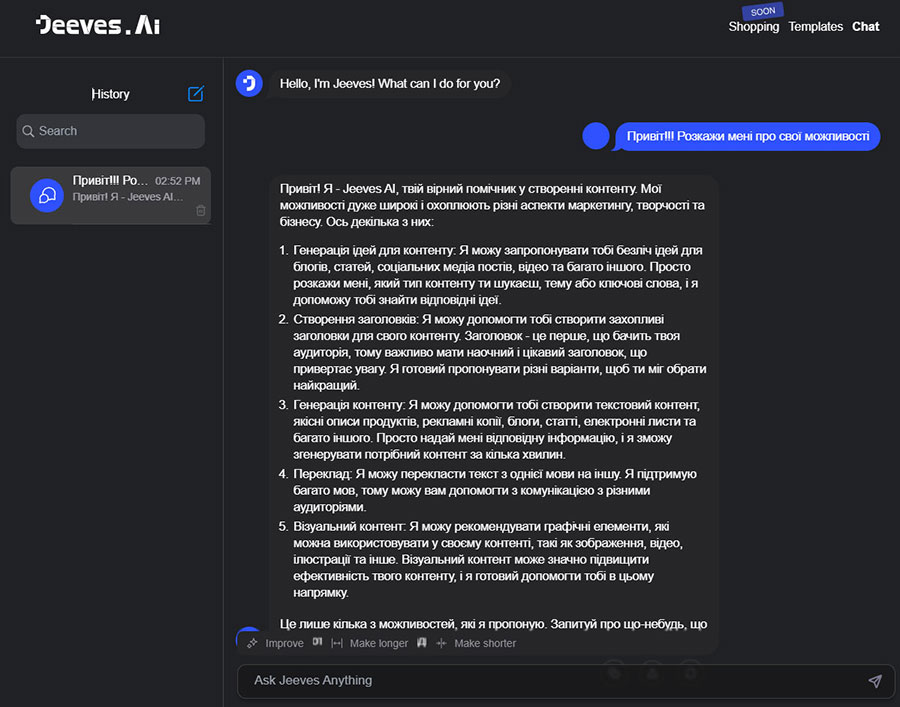The height and width of the screenshot is (707, 900).
Task: Click the SOON badge above Shopping
Action: (763, 11)
